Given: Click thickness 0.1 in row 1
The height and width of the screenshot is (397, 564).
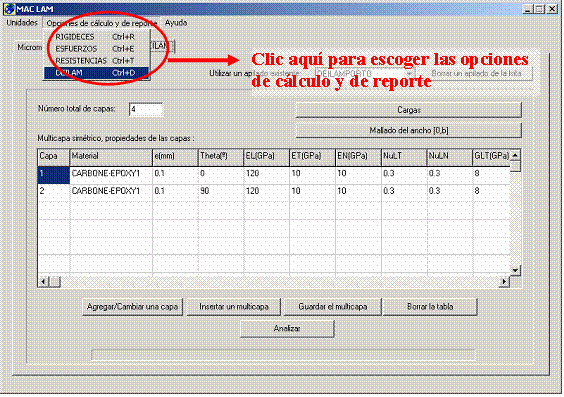Looking at the screenshot, I should 175,175.
